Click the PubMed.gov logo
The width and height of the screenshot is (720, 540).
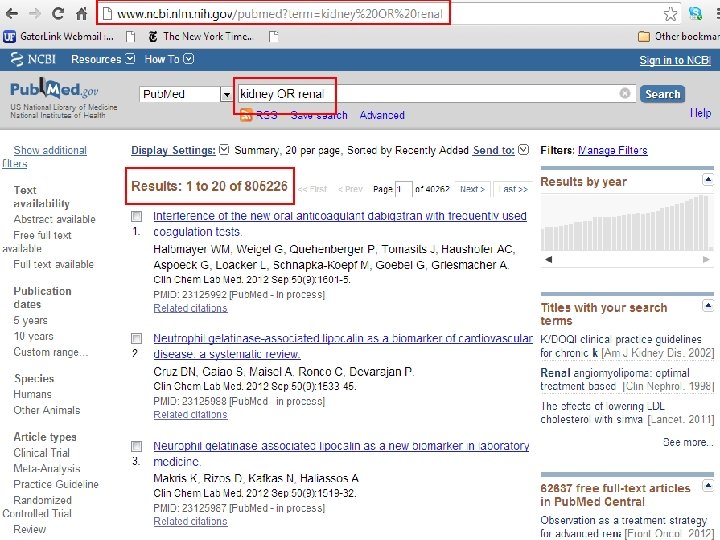(x=54, y=89)
